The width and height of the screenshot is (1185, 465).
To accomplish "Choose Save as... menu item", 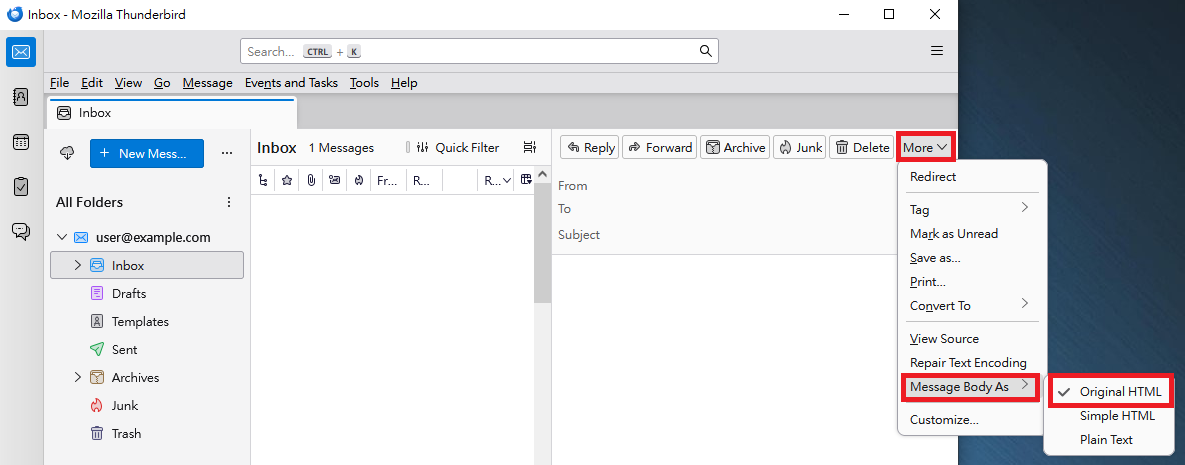I will pos(972,258).
